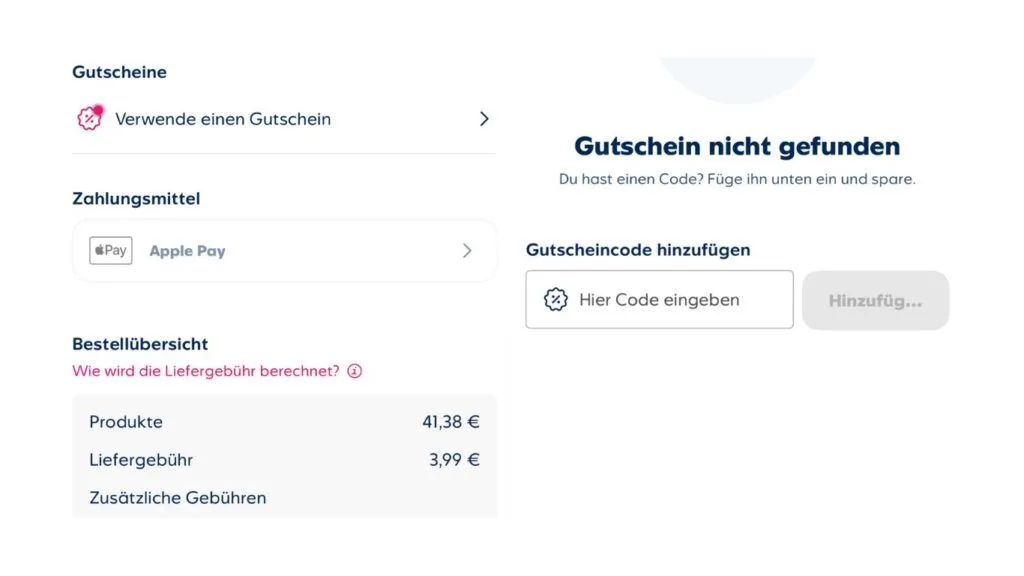Click the 'Zusätzliche Gebühren' row

[x=177, y=497]
